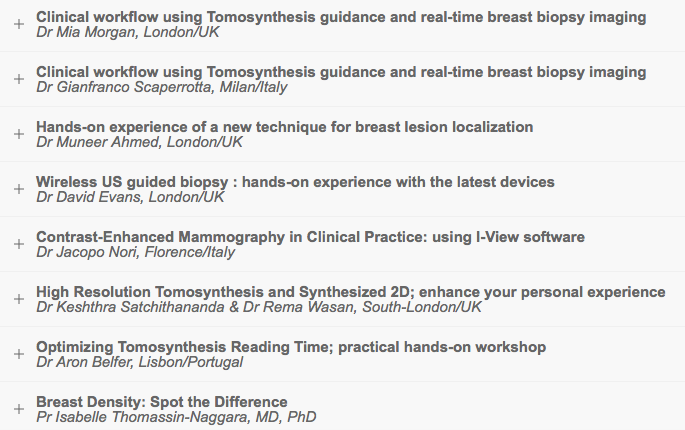Image resolution: width=685 pixels, height=430 pixels.
Task: Select speaker line Dr Muneer Ahmed, London/UK
Action: pyautogui.click(x=139, y=142)
